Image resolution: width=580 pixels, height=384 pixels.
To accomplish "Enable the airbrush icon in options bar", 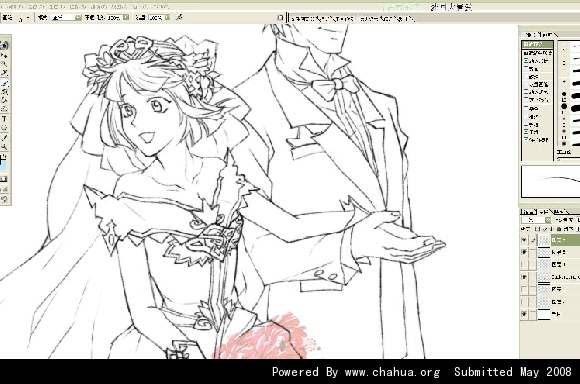I will pyautogui.click(x=179, y=17).
